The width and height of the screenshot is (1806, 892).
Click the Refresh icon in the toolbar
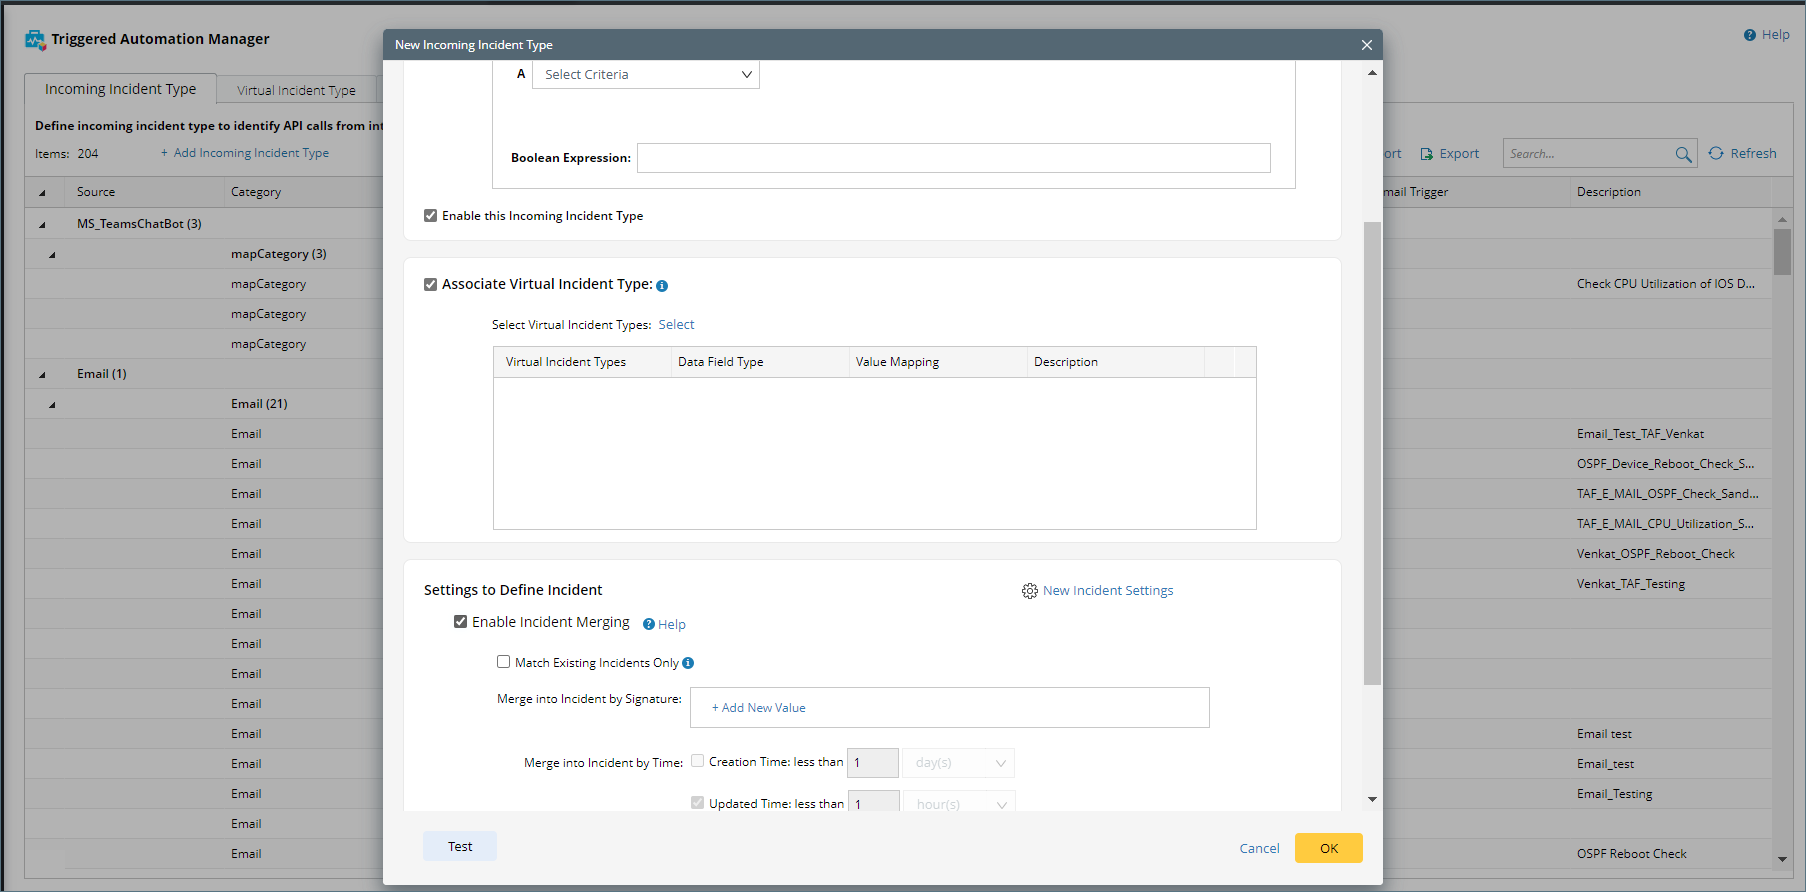tap(1716, 153)
